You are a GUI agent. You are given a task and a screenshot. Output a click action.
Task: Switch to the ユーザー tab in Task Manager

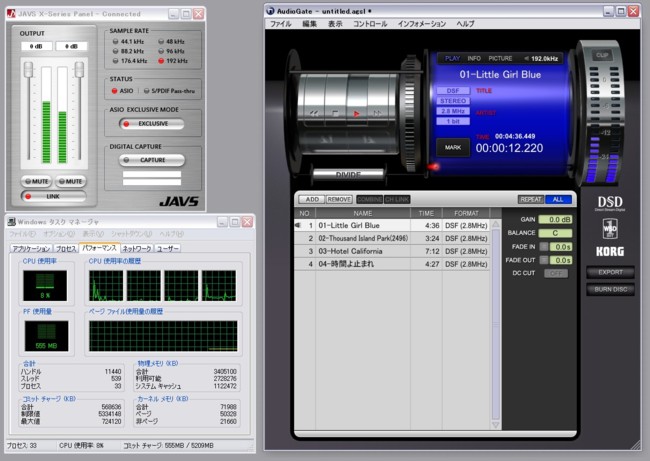[167, 248]
